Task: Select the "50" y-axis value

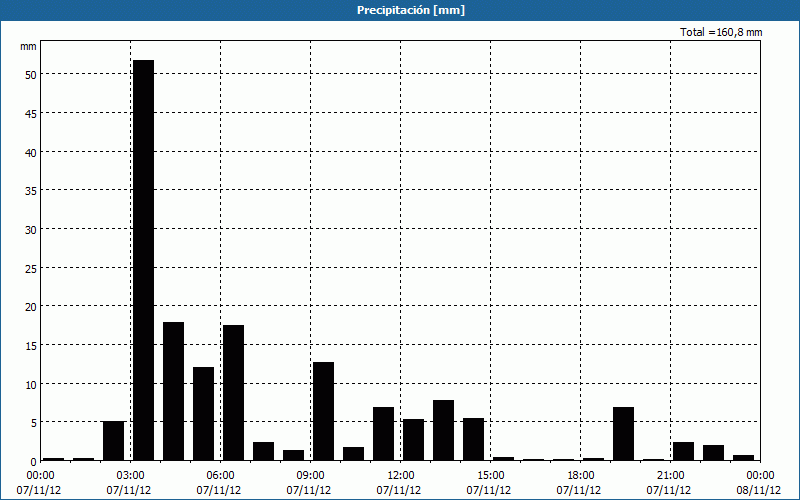Action: tap(31, 75)
